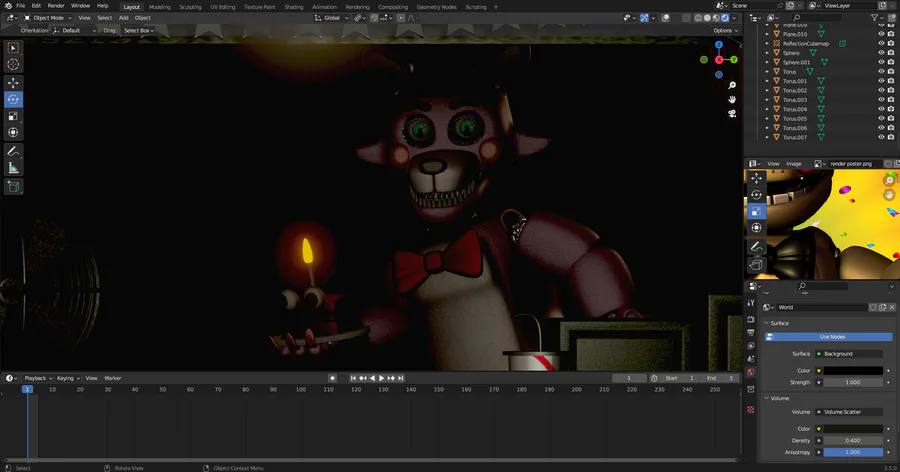Open Orientation Default dropdown

click(74, 30)
